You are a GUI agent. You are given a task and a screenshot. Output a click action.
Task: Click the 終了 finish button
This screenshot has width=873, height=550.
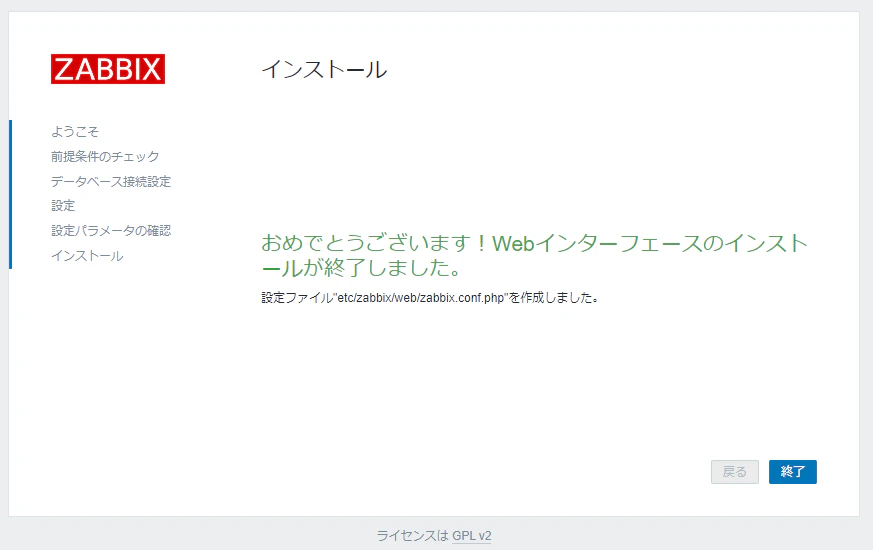792,472
